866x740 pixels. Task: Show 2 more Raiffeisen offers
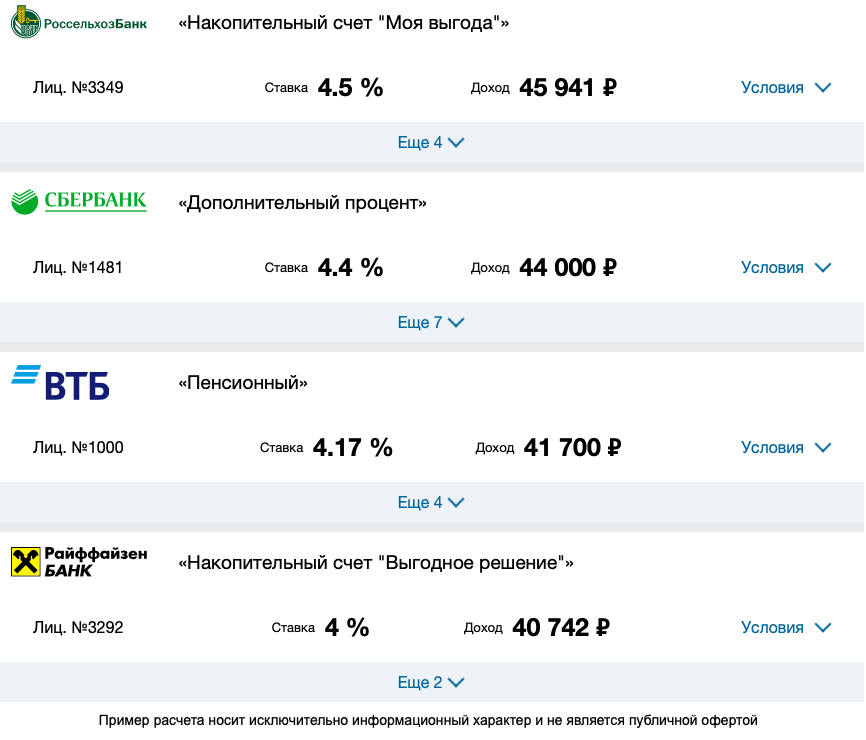pos(431,683)
